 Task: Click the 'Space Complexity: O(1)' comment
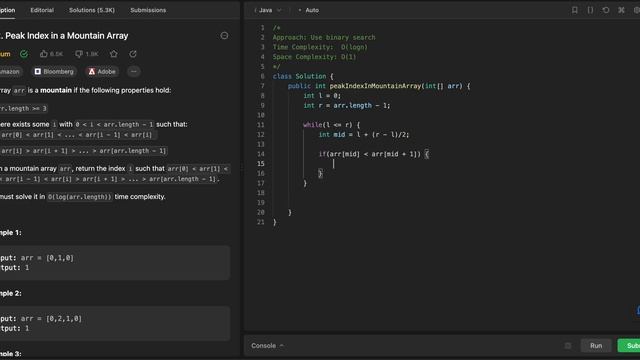(x=314, y=57)
